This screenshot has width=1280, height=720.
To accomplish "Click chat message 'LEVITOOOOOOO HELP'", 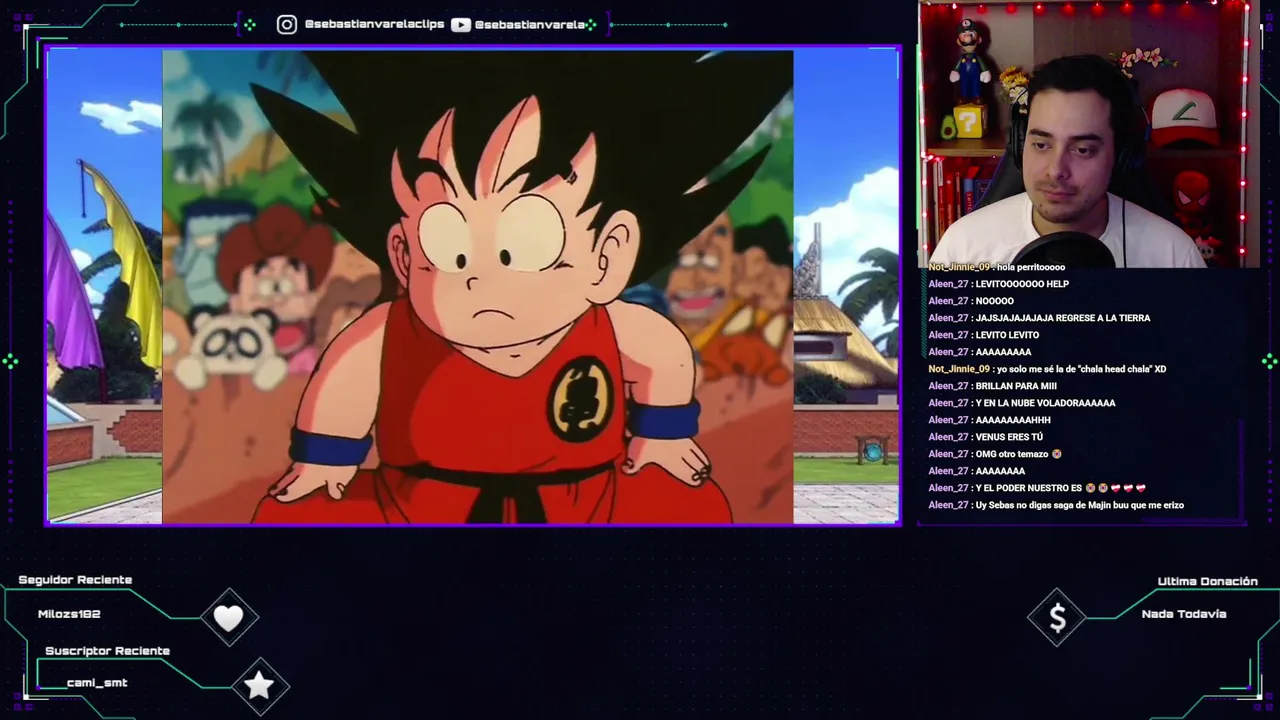I will coord(1022,284).
